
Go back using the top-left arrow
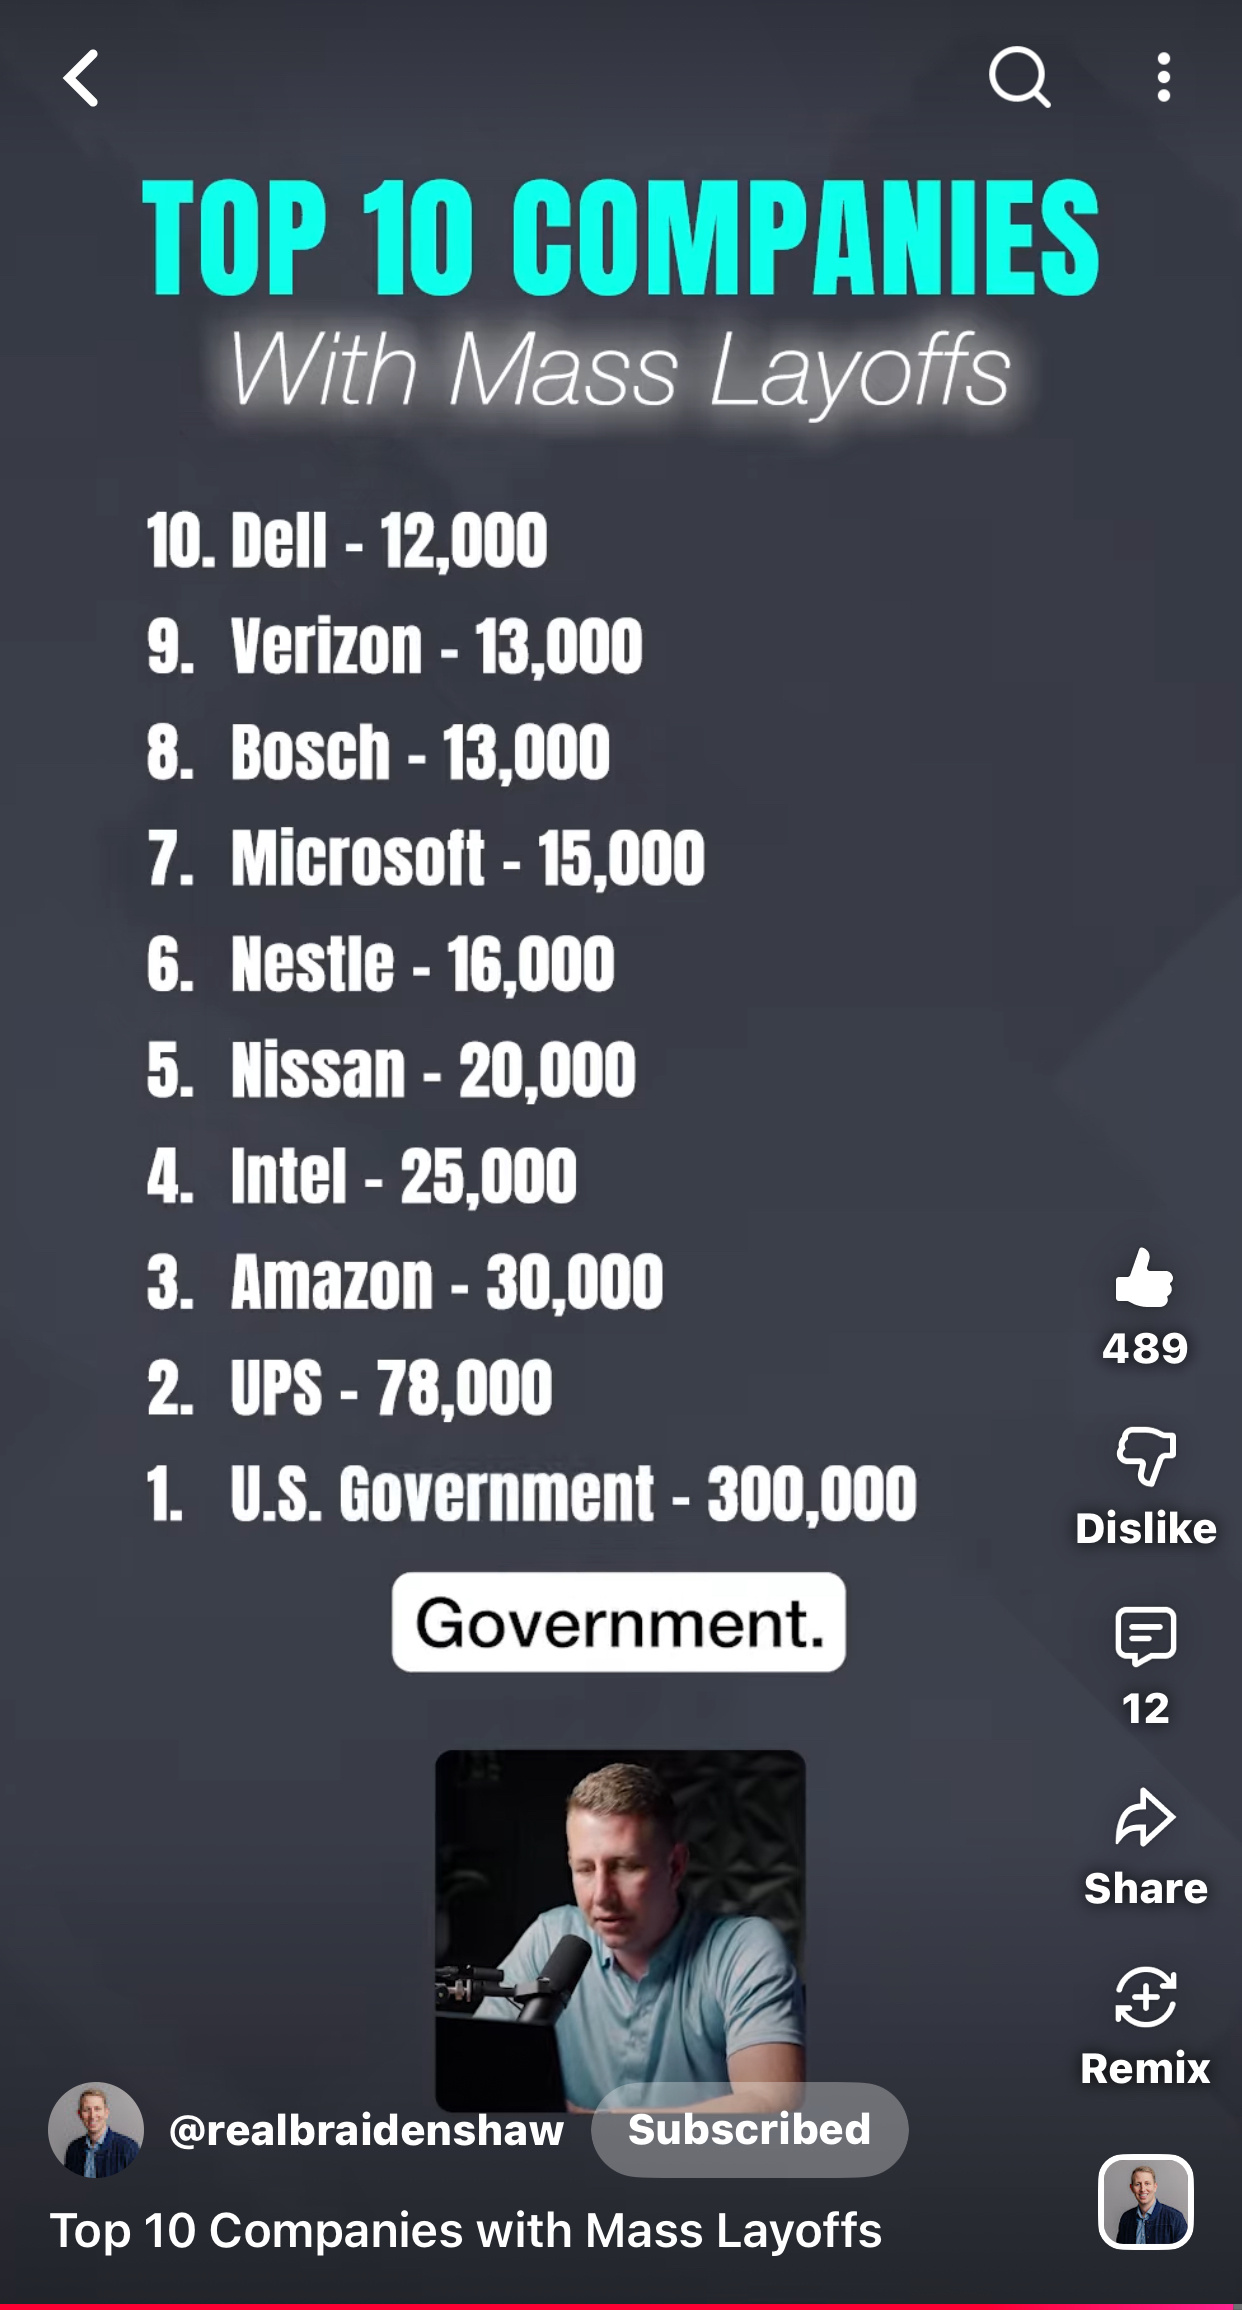82,78
